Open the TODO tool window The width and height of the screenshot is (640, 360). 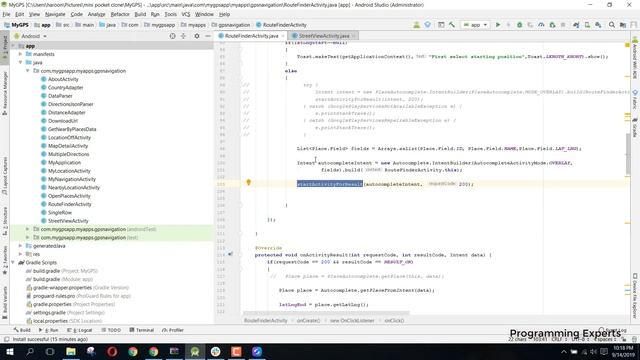(111, 330)
